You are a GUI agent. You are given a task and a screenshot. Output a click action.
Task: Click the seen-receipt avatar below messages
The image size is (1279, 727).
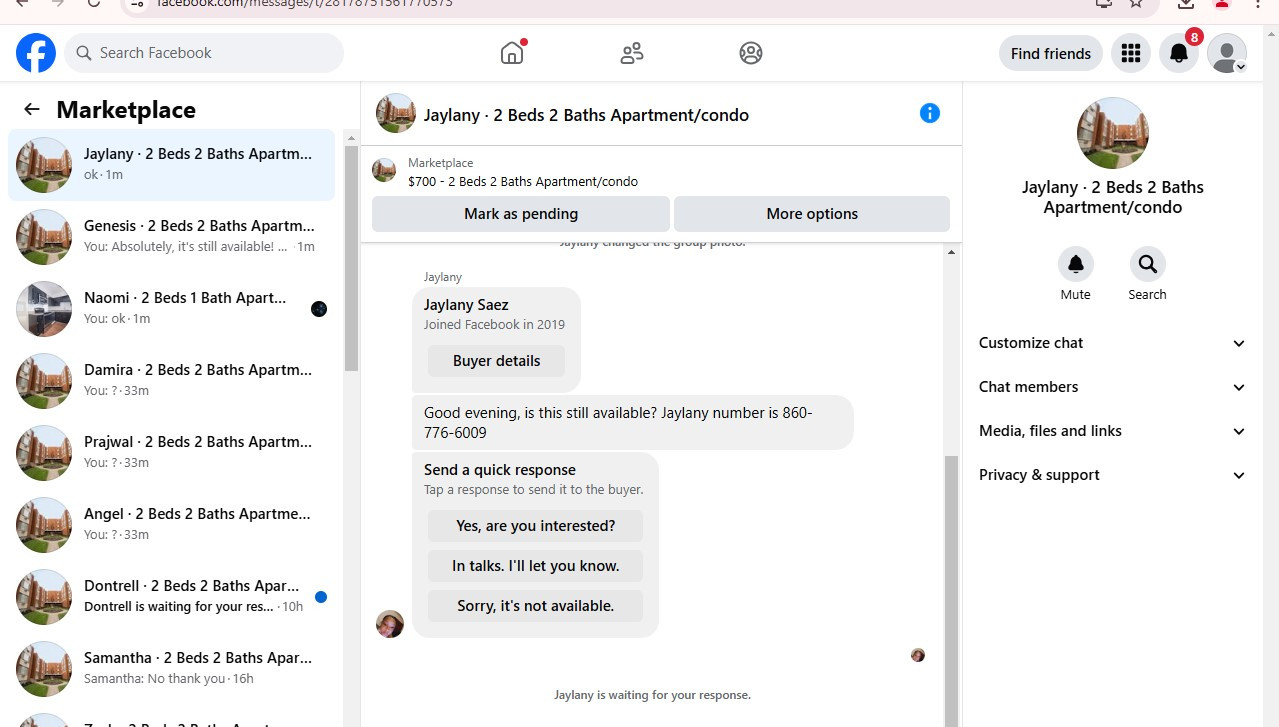[x=918, y=655]
